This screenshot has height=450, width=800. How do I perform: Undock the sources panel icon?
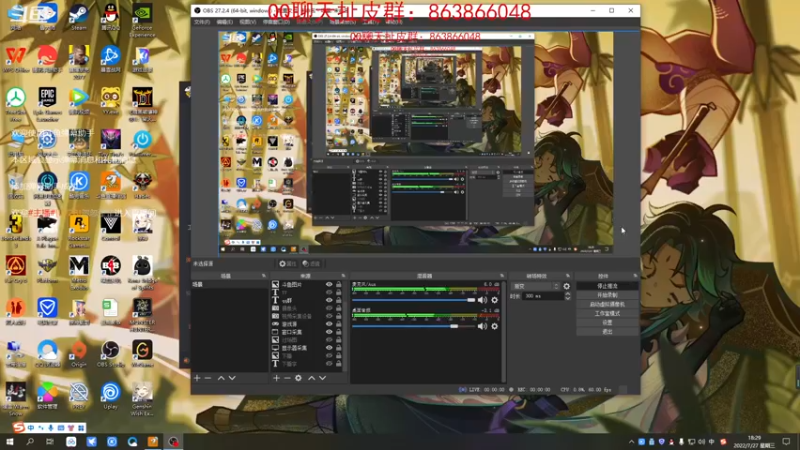343,276
